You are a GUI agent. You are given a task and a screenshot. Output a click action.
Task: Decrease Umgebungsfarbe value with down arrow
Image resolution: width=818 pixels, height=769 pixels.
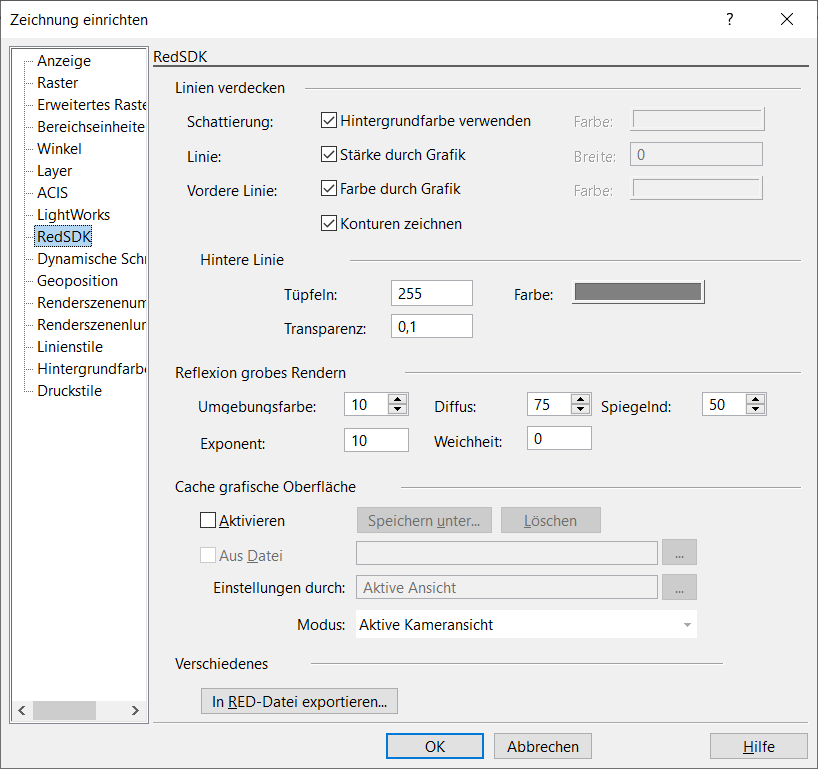[398, 409]
